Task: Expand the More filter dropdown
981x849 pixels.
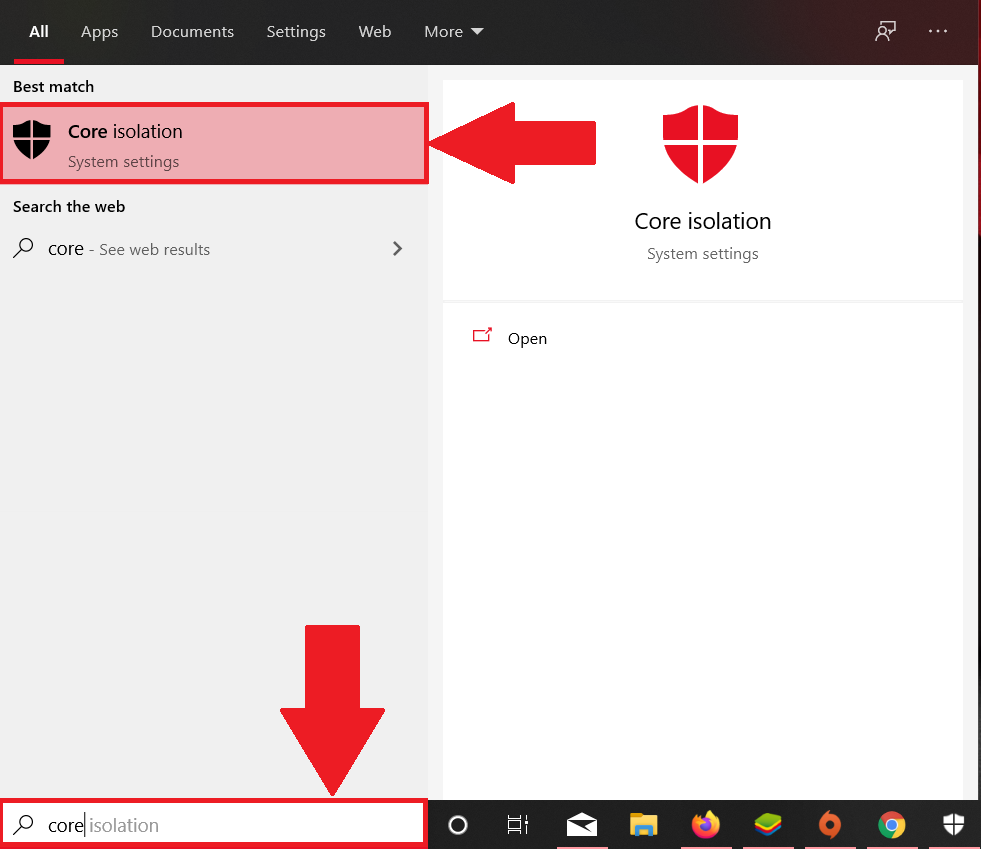Action: coord(452,31)
